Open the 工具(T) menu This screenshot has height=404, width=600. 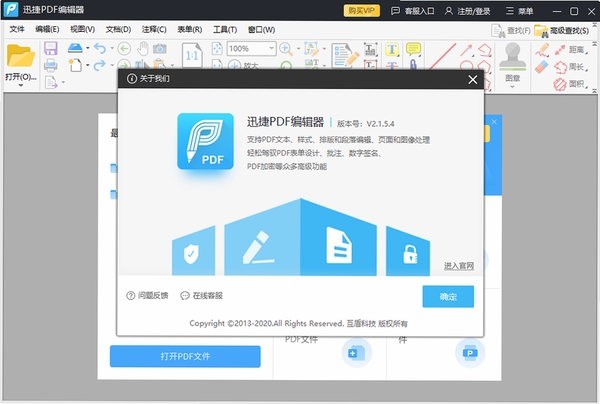pos(225,29)
